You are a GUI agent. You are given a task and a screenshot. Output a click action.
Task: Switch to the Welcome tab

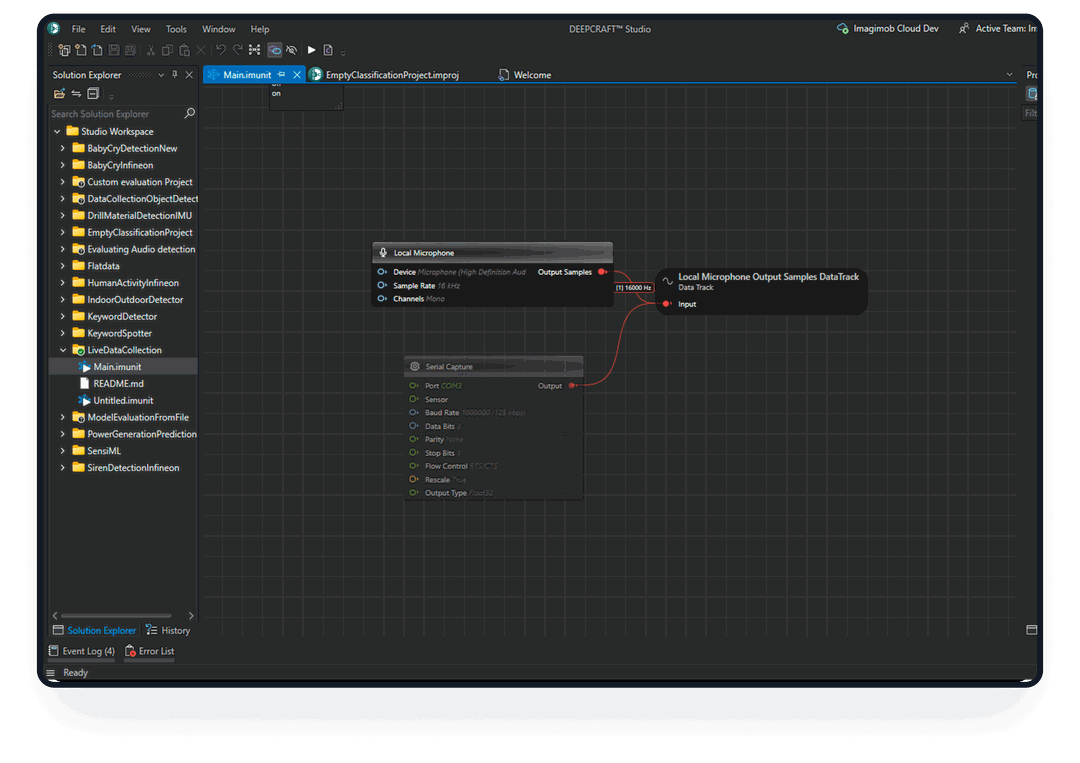click(532, 75)
